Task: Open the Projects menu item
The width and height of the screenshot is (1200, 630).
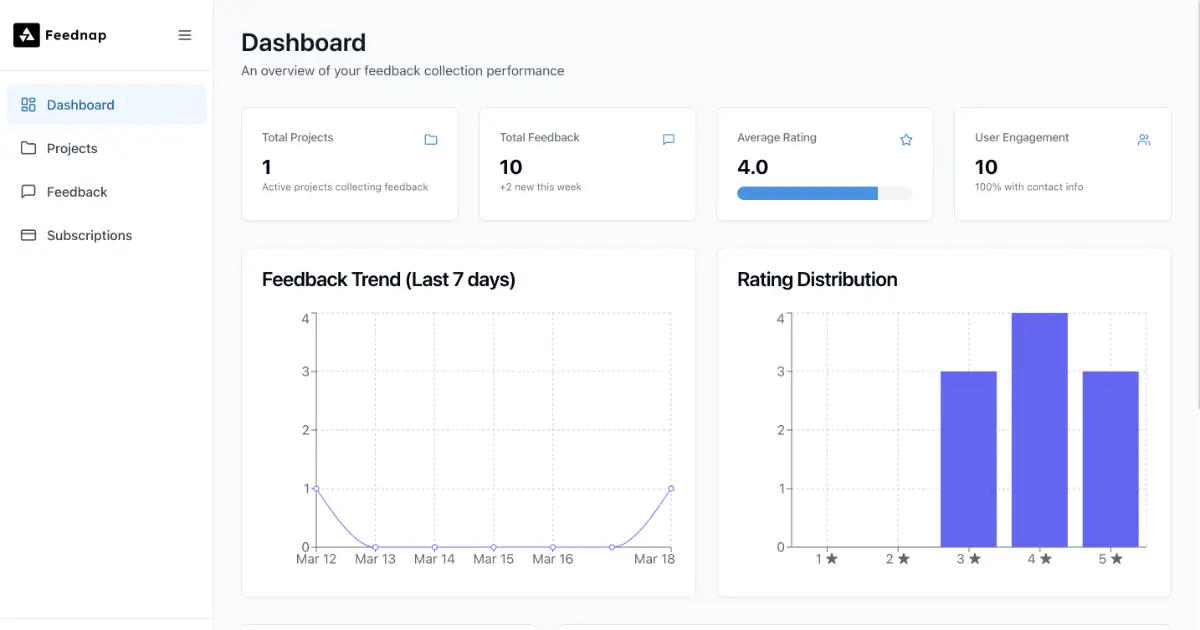Action: [x=72, y=148]
